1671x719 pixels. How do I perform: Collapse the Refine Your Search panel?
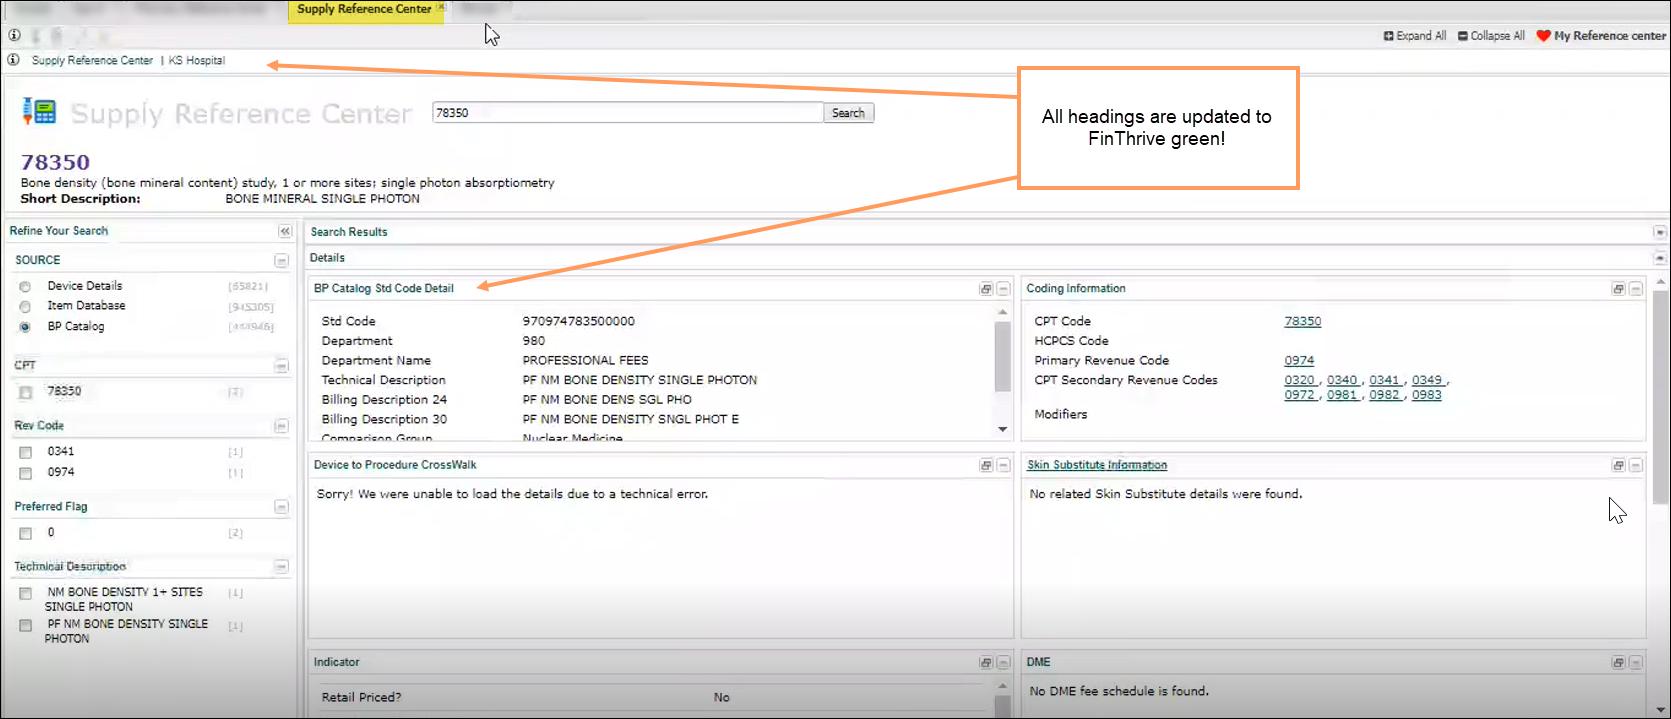285,231
